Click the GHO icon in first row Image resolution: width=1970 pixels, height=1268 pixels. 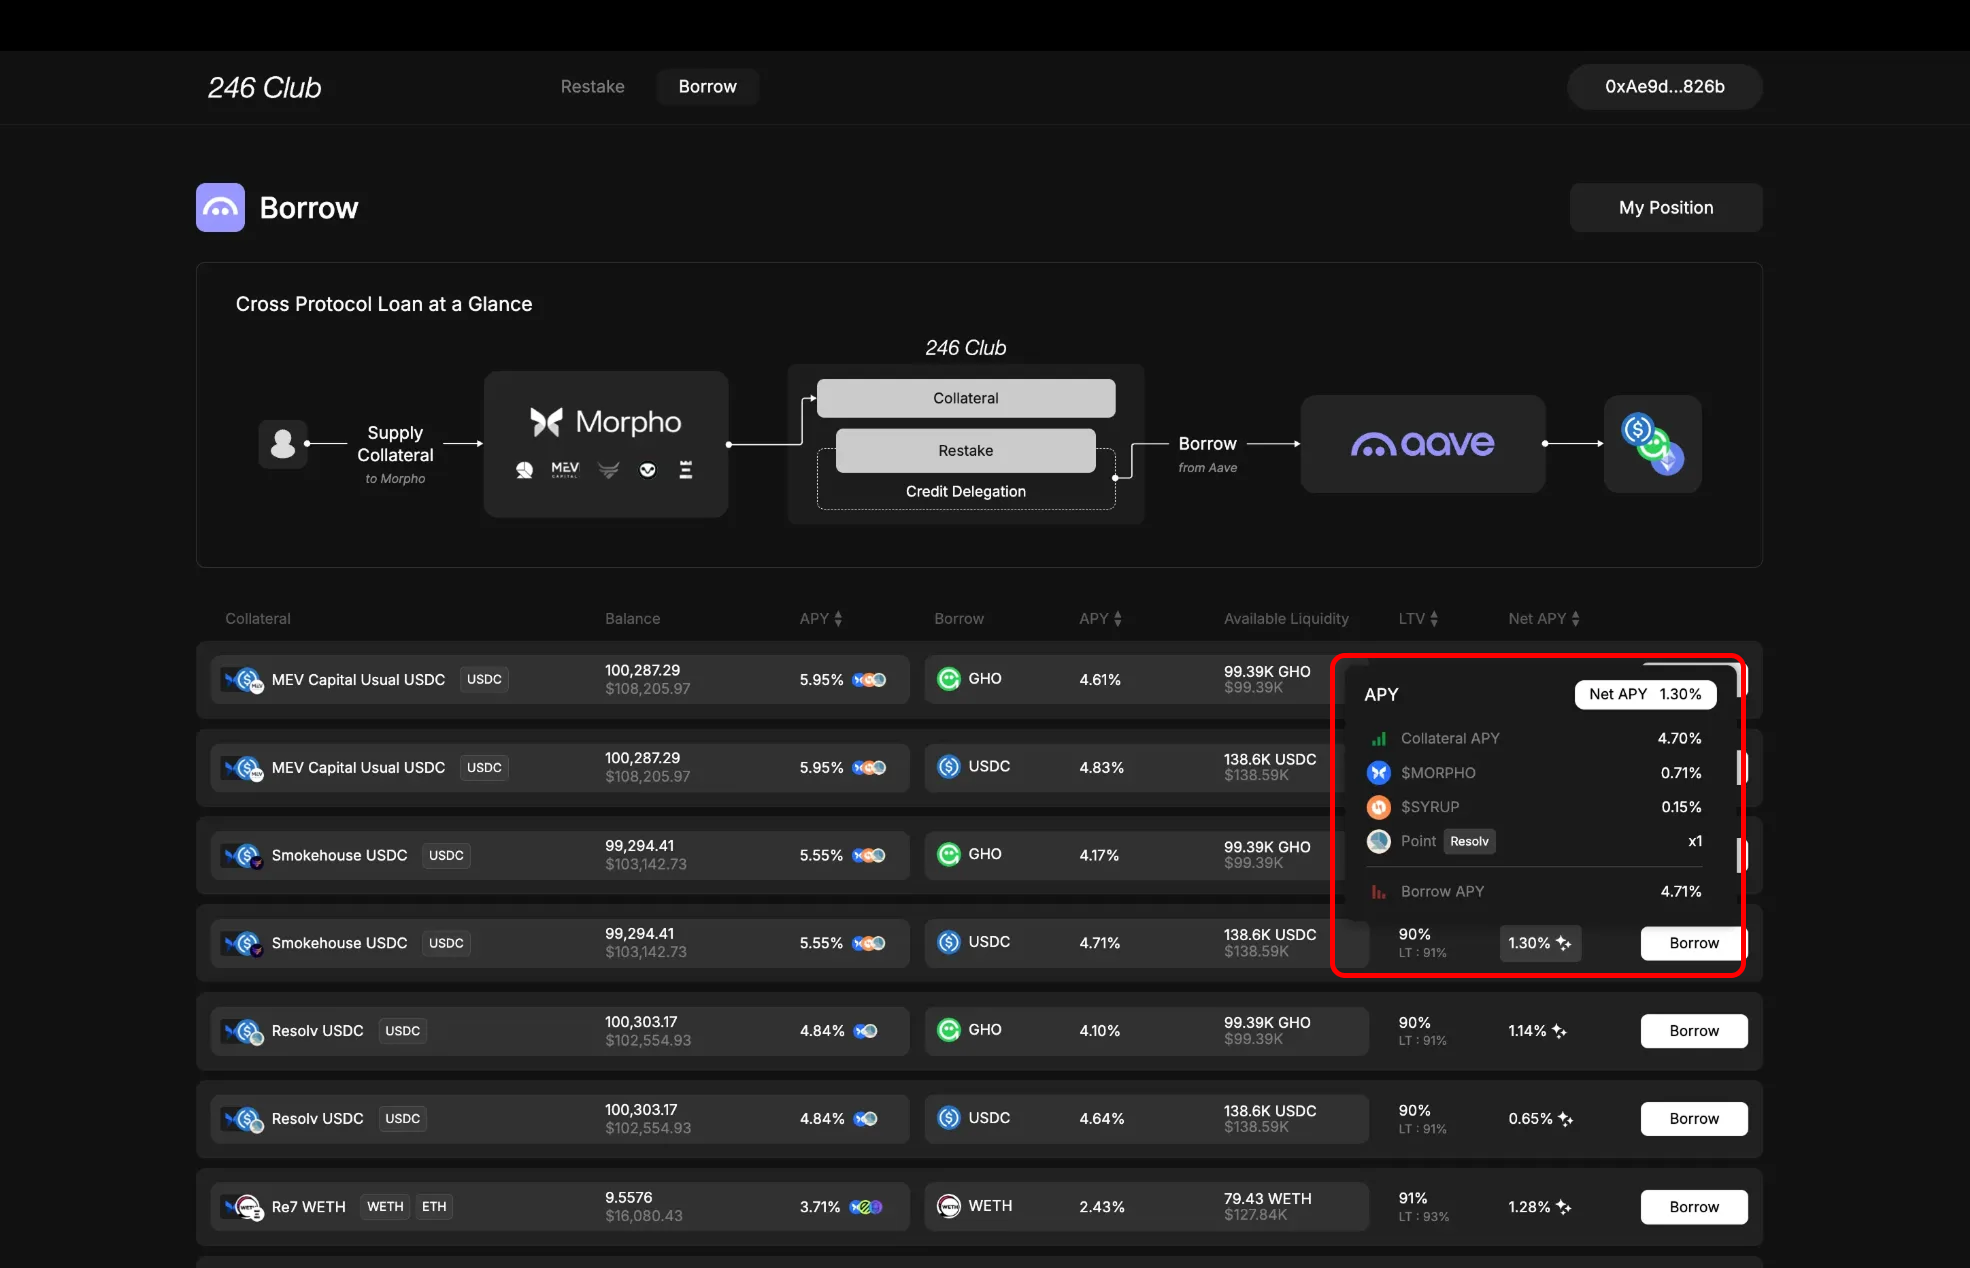(x=948, y=679)
